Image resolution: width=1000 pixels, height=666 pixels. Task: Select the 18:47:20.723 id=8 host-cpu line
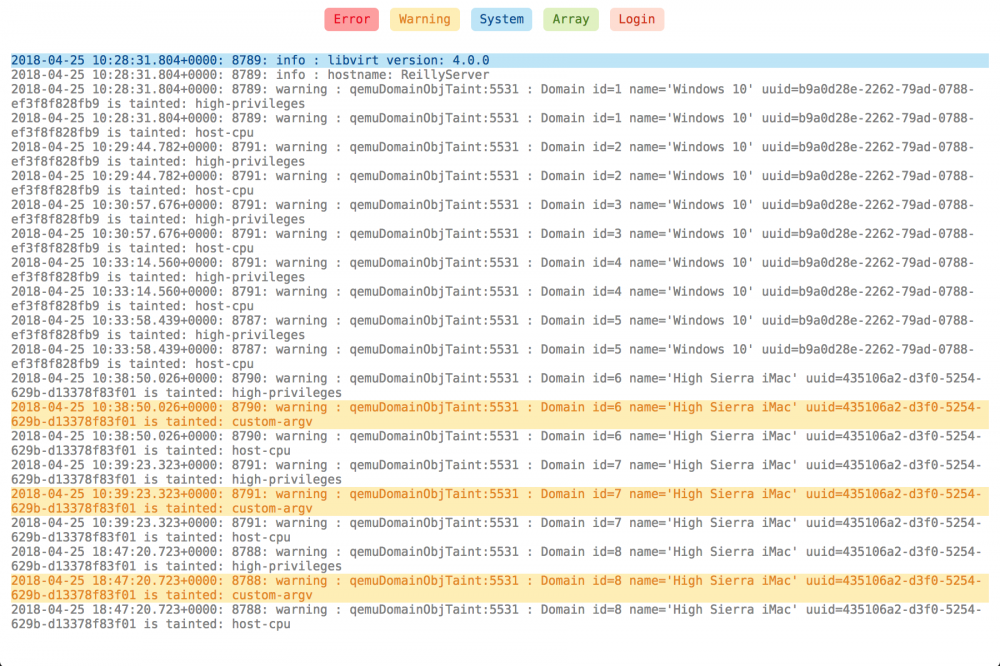(x=499, y=617)
